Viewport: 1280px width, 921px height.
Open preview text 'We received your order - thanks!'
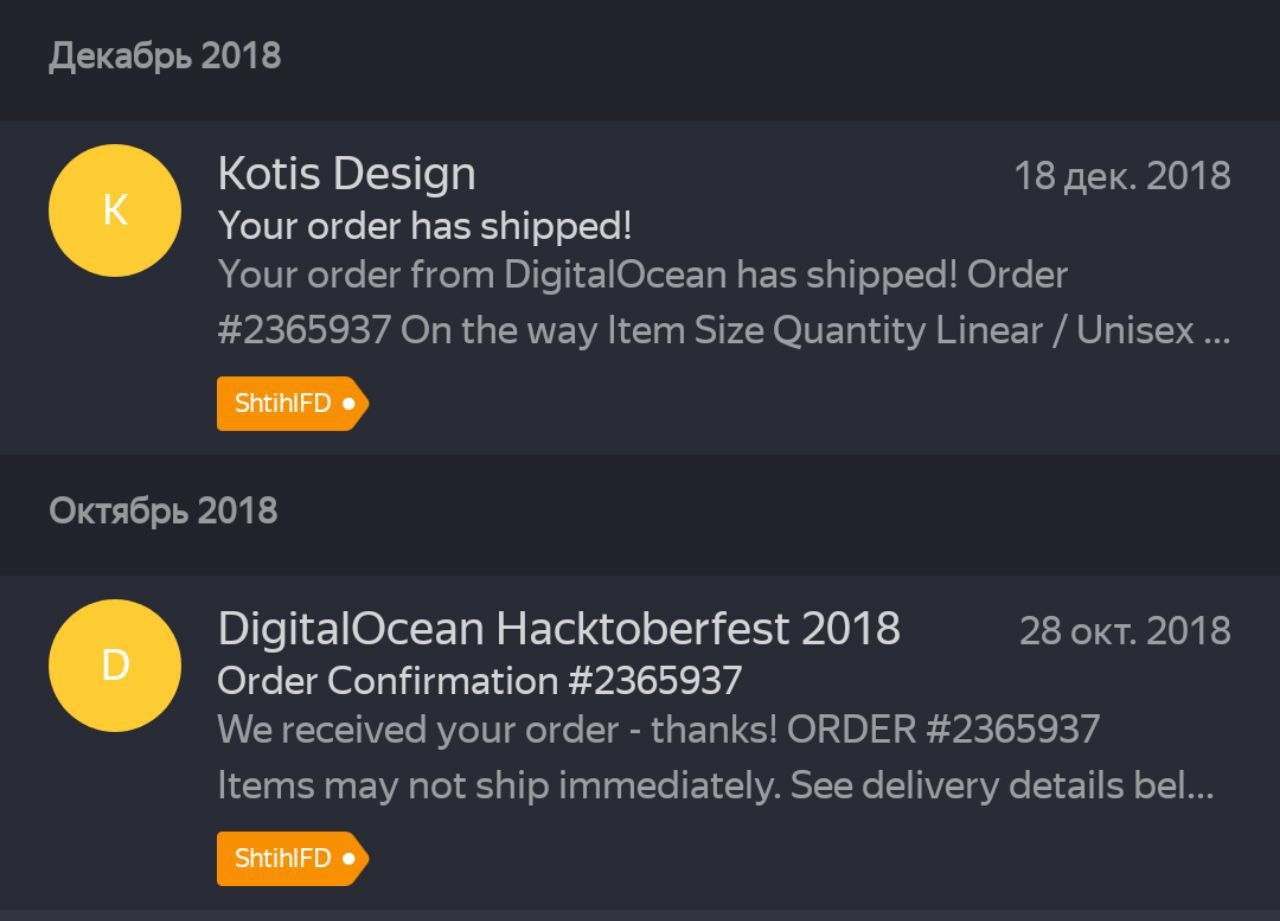pos(497,729)
